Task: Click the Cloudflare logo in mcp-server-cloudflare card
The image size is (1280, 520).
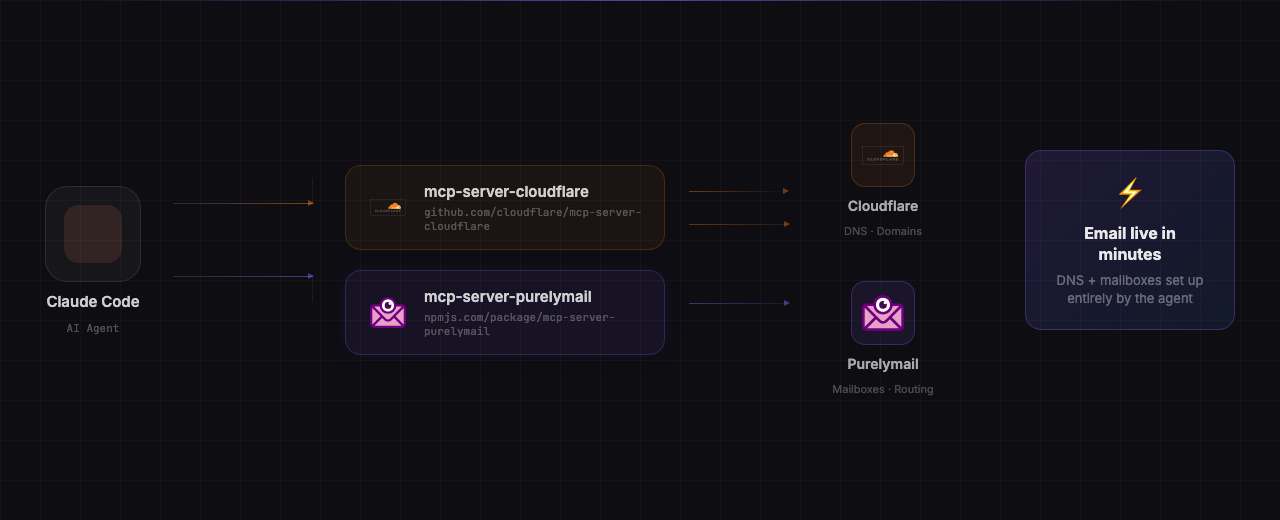Action: tap(388, 207)
